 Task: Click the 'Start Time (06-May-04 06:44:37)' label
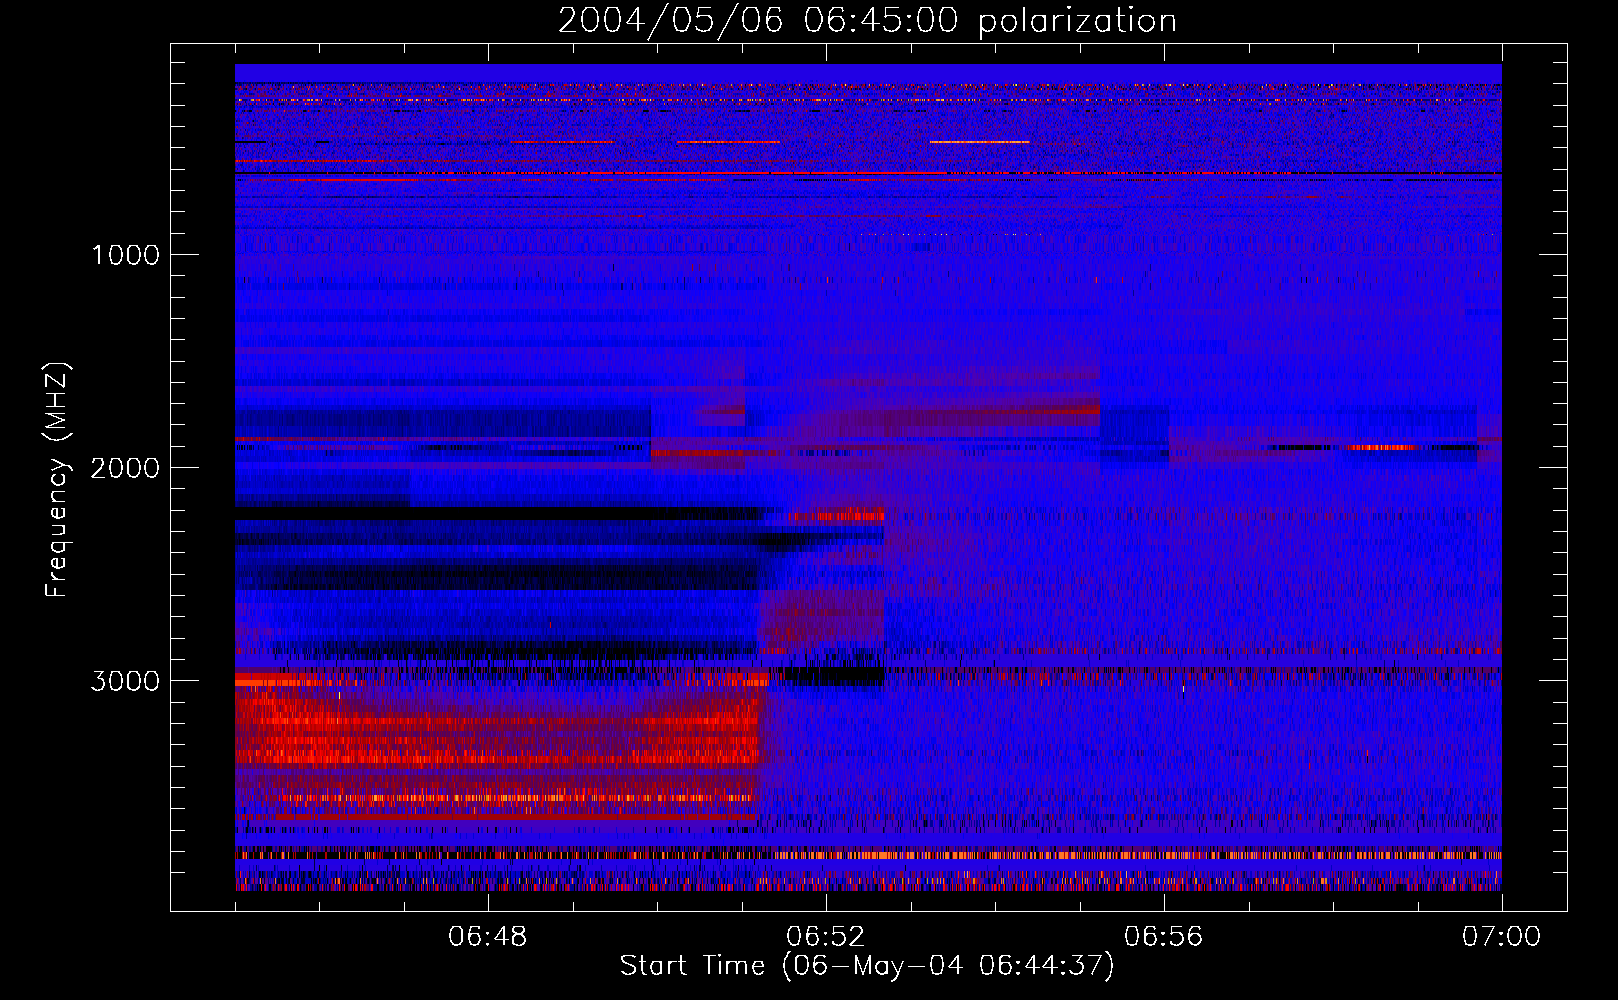867,966
